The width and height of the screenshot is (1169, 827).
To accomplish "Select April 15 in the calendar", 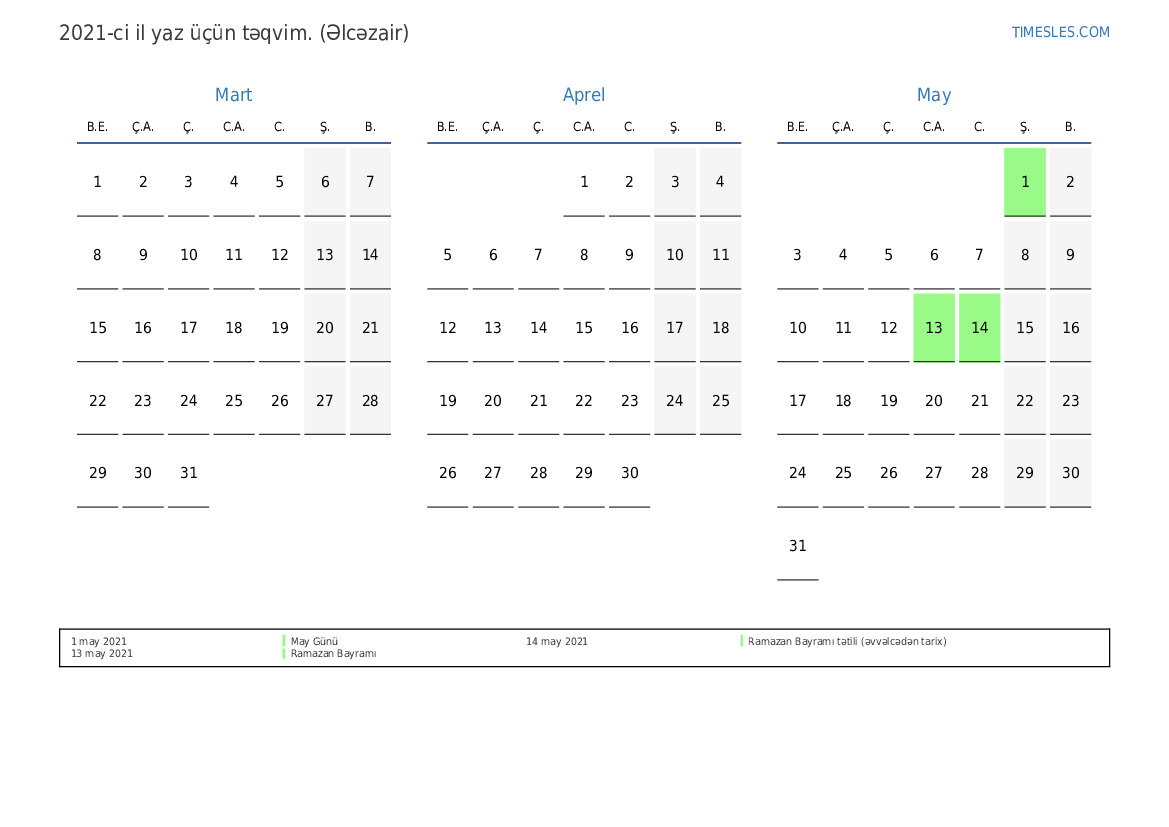I will pyautogui.click(x=584, y=328).
